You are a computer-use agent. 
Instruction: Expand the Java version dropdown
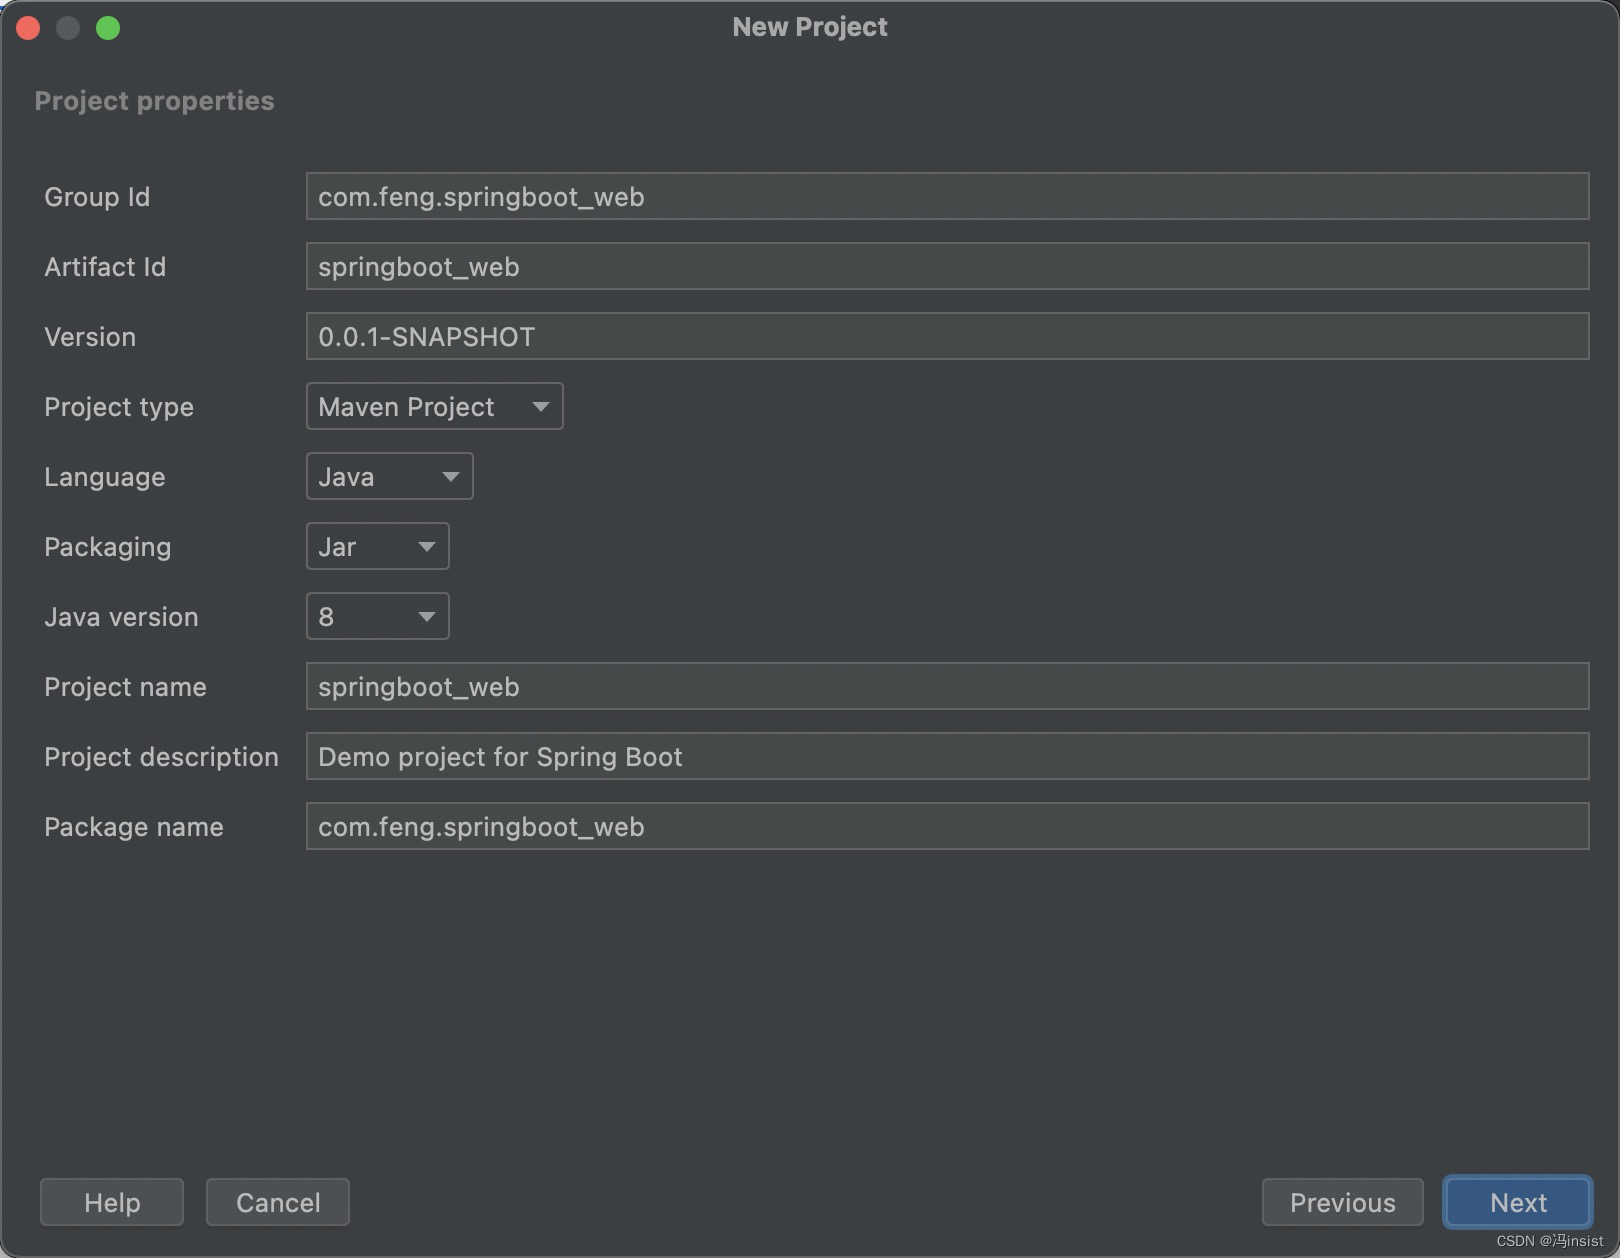click(377, 616)
